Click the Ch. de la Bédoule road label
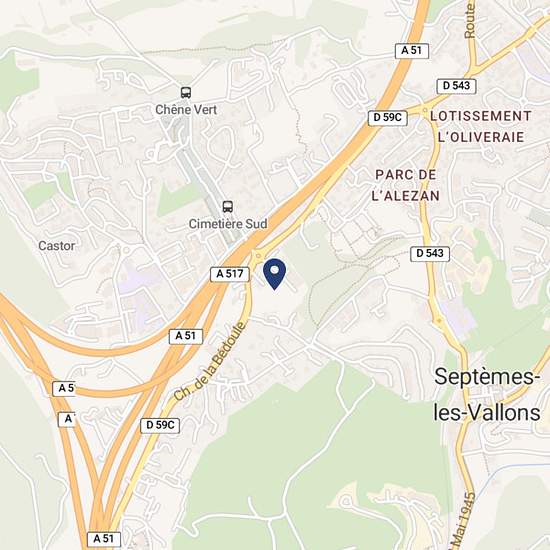 [209, 361]
